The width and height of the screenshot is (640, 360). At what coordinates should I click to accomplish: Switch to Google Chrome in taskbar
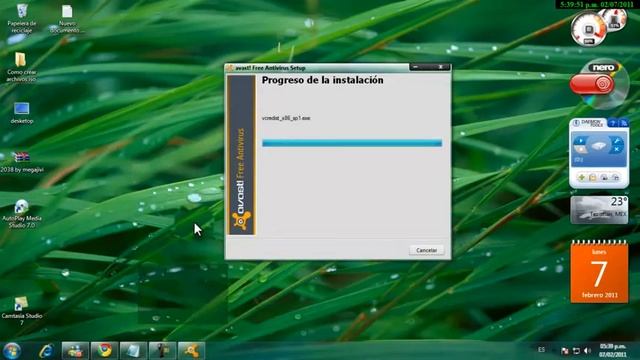coord(104,351)
